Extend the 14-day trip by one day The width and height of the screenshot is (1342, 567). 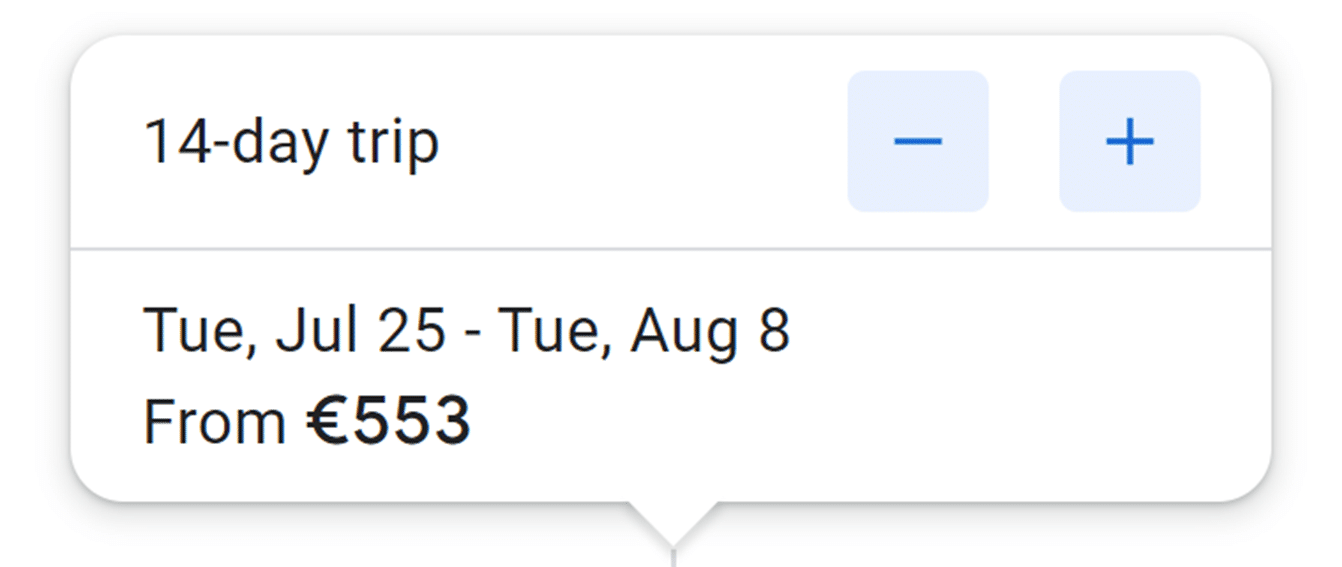[x=1129, y=141]
